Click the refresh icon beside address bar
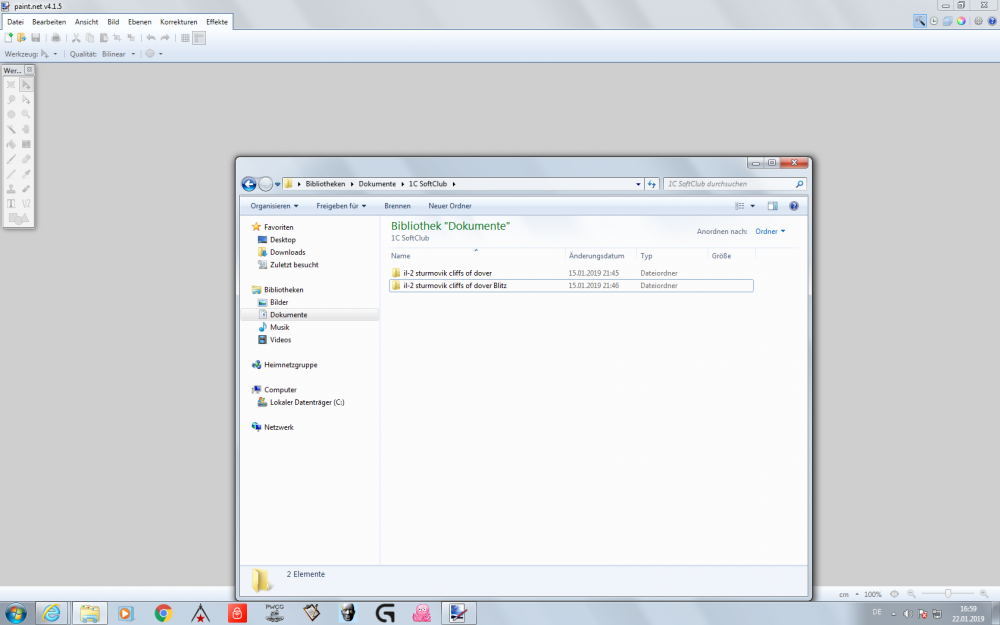This screenshot has width=1000, height=625. [651, 184]
